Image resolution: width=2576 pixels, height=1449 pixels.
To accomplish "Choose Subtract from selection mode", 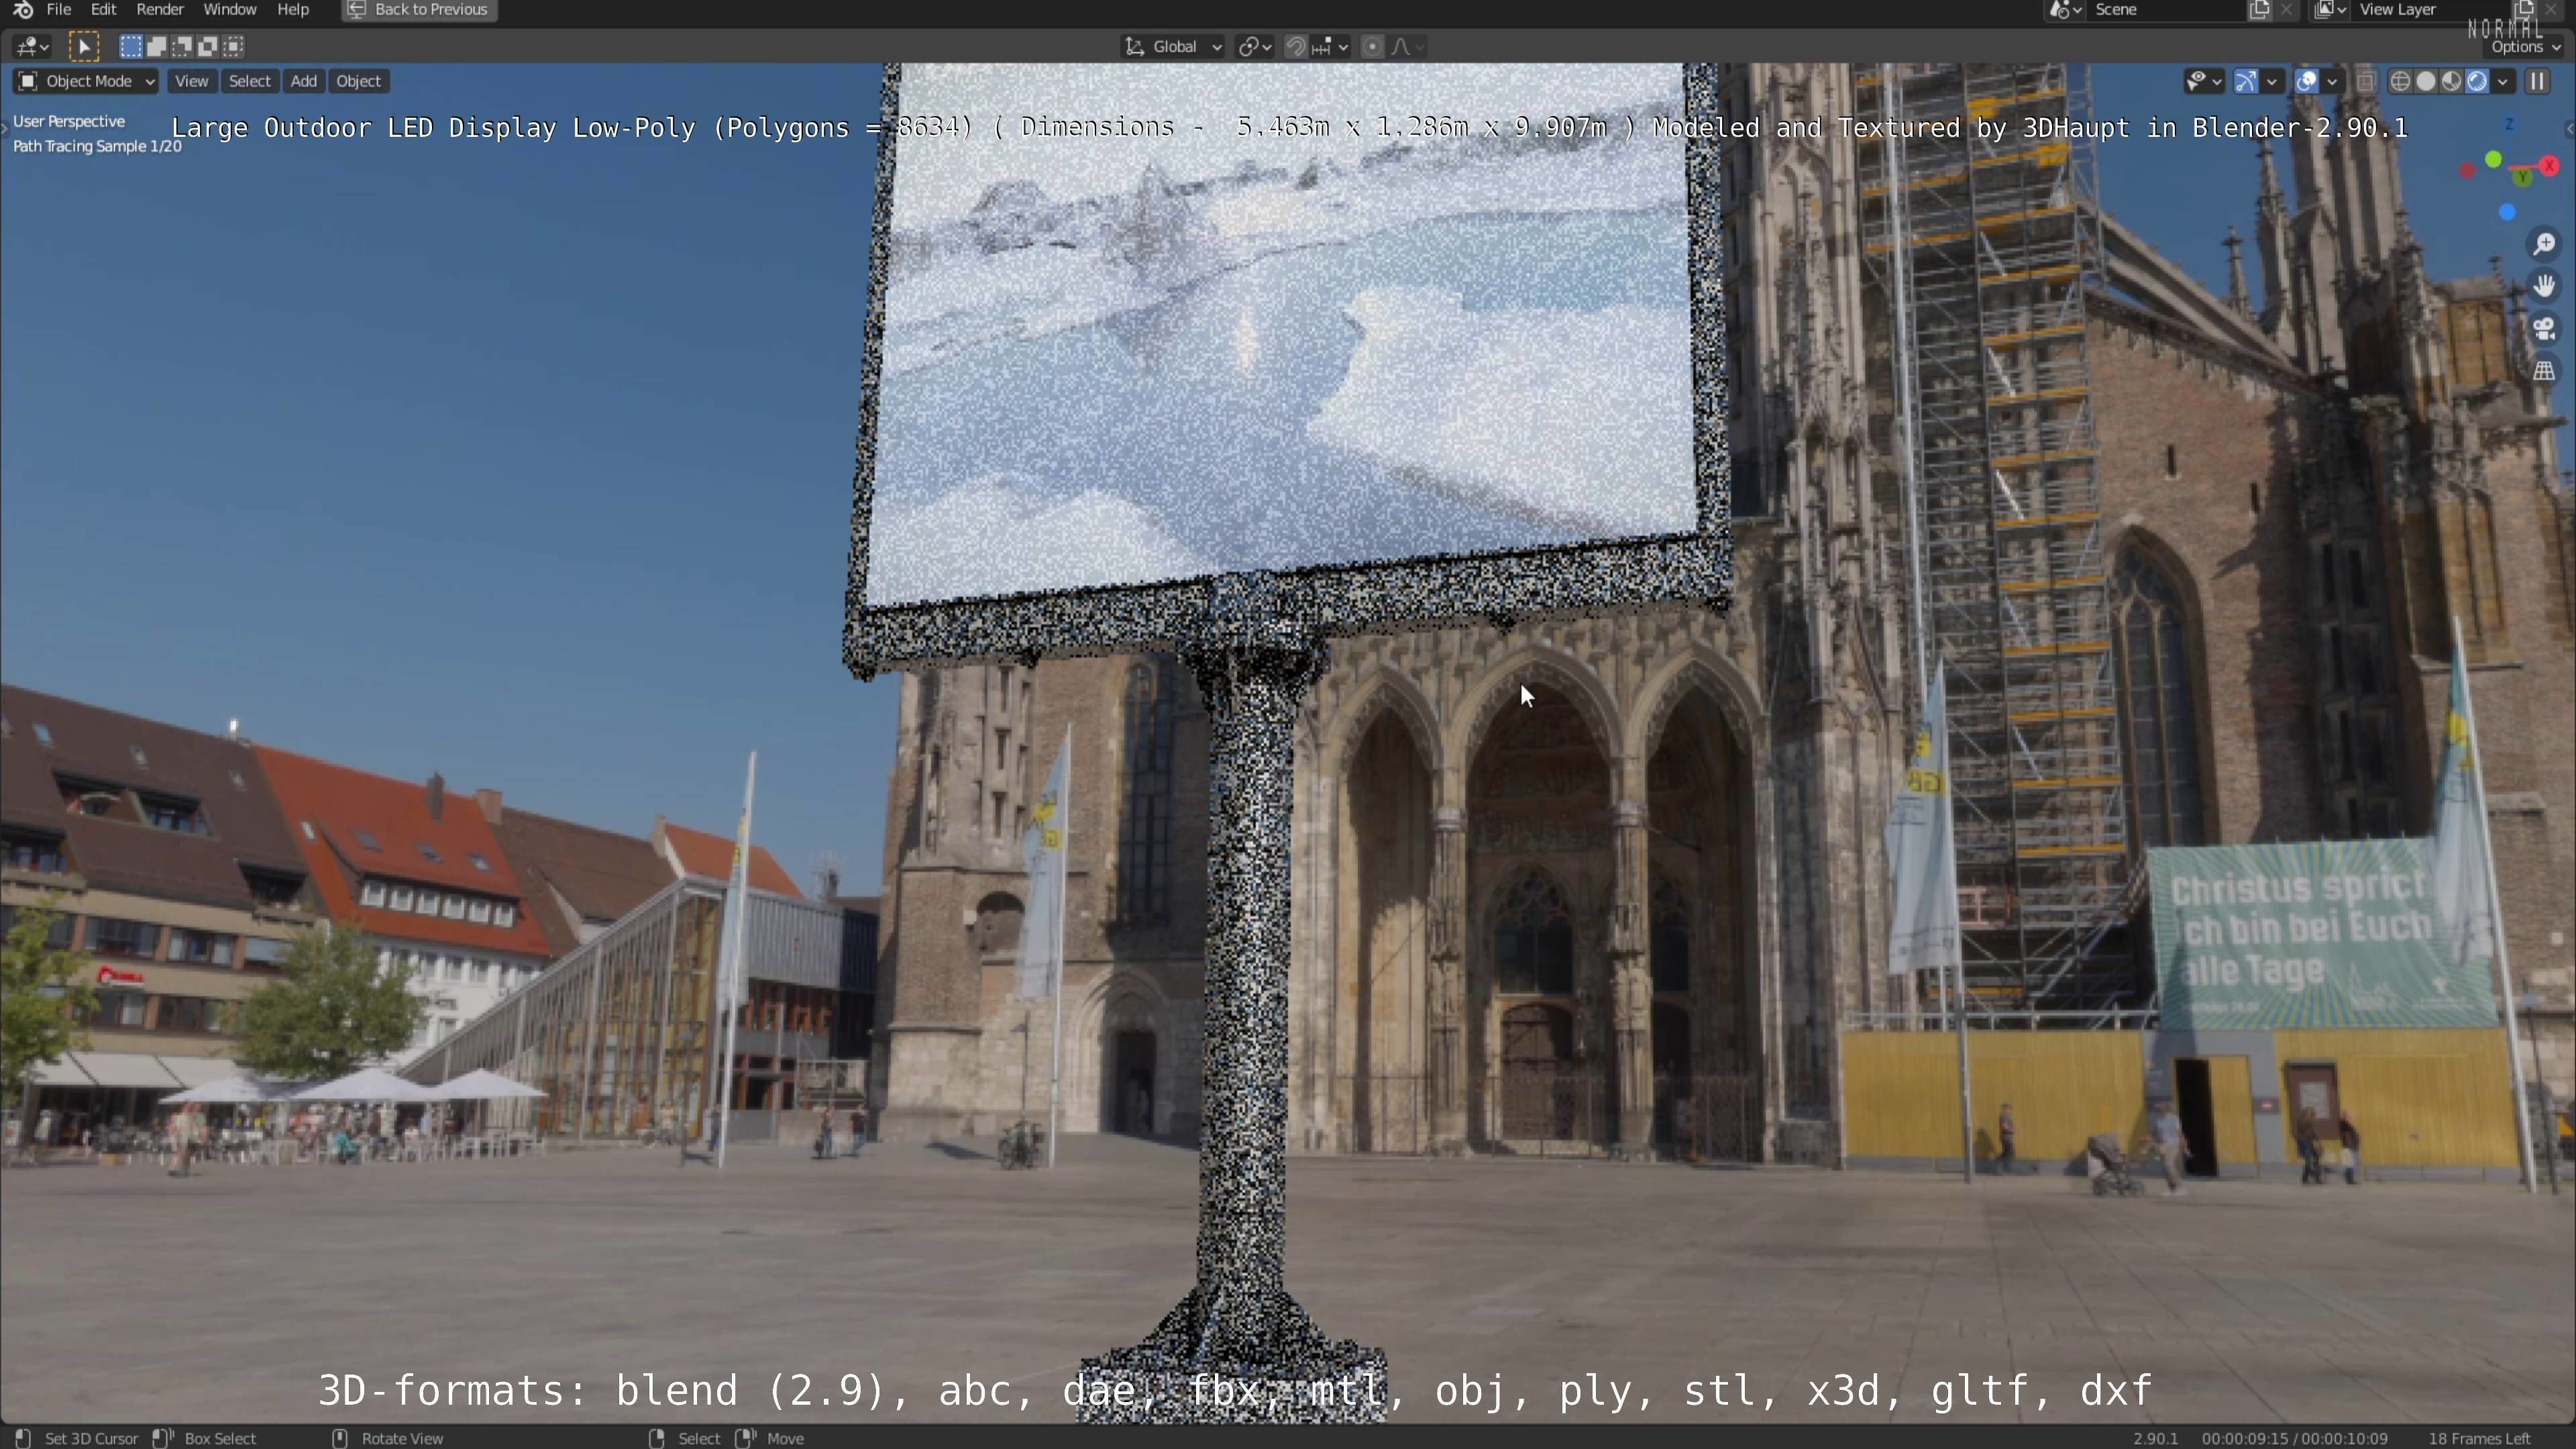I will [182, 46].
